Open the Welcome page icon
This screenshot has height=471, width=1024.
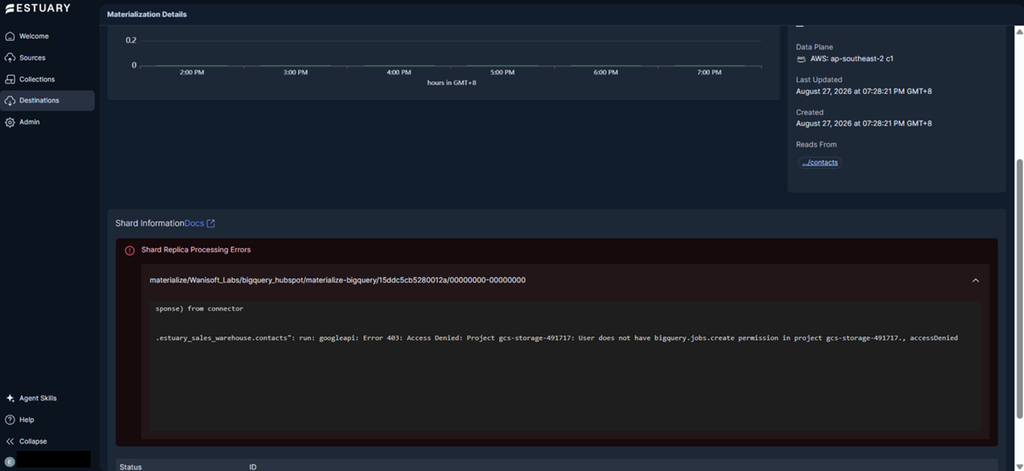(x=10, y=37)
